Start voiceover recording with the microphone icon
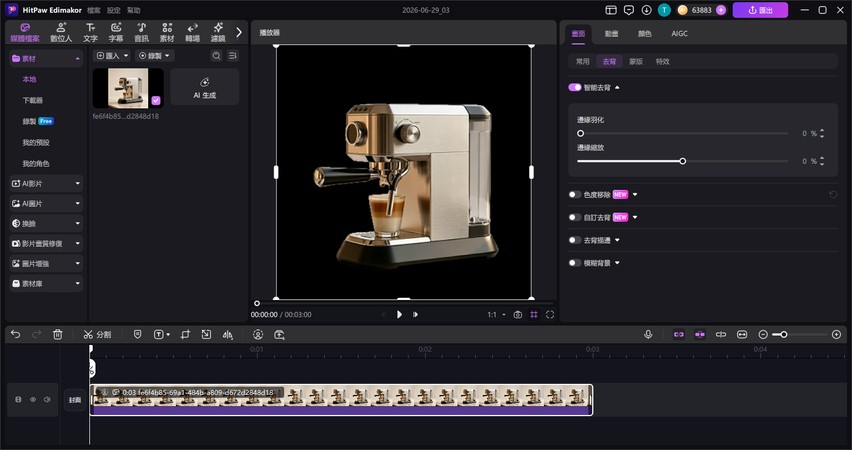The height and width of the screenshot is (450, 852). [648, 334]
